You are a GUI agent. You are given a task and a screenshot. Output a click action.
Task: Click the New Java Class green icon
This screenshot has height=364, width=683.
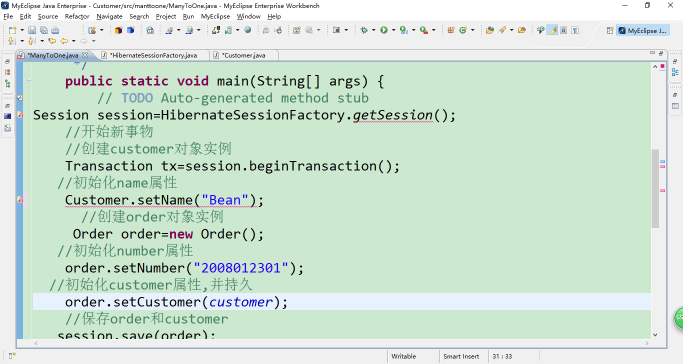point(463,30)
